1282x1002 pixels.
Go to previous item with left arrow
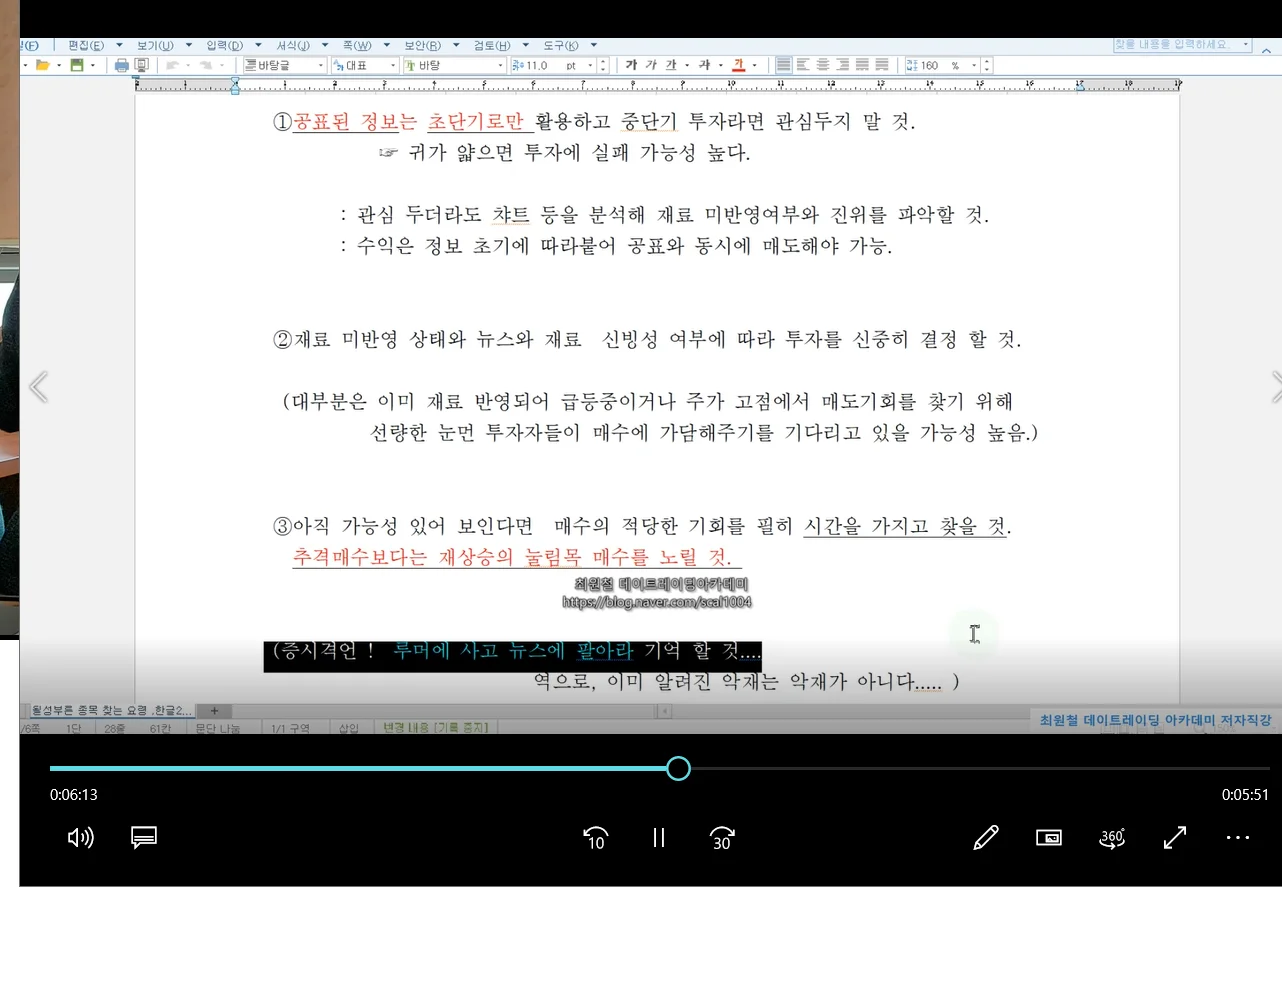pyautogui.click(x=38, y=387)
